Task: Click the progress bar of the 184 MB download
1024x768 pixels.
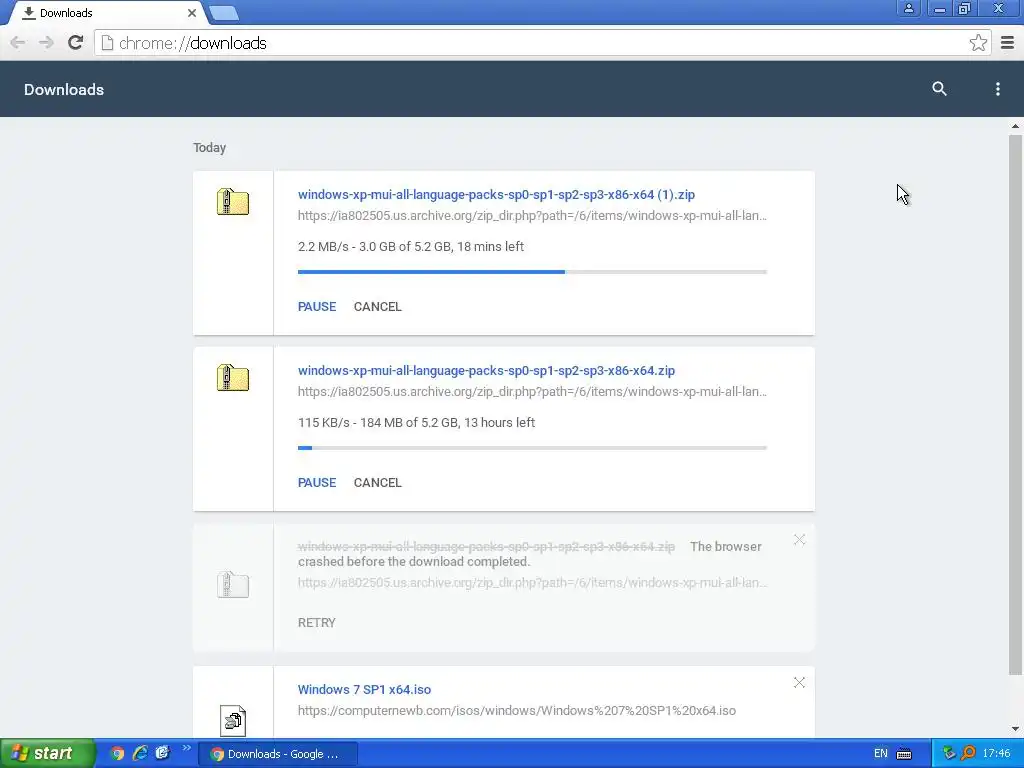Action: point(532,448)
